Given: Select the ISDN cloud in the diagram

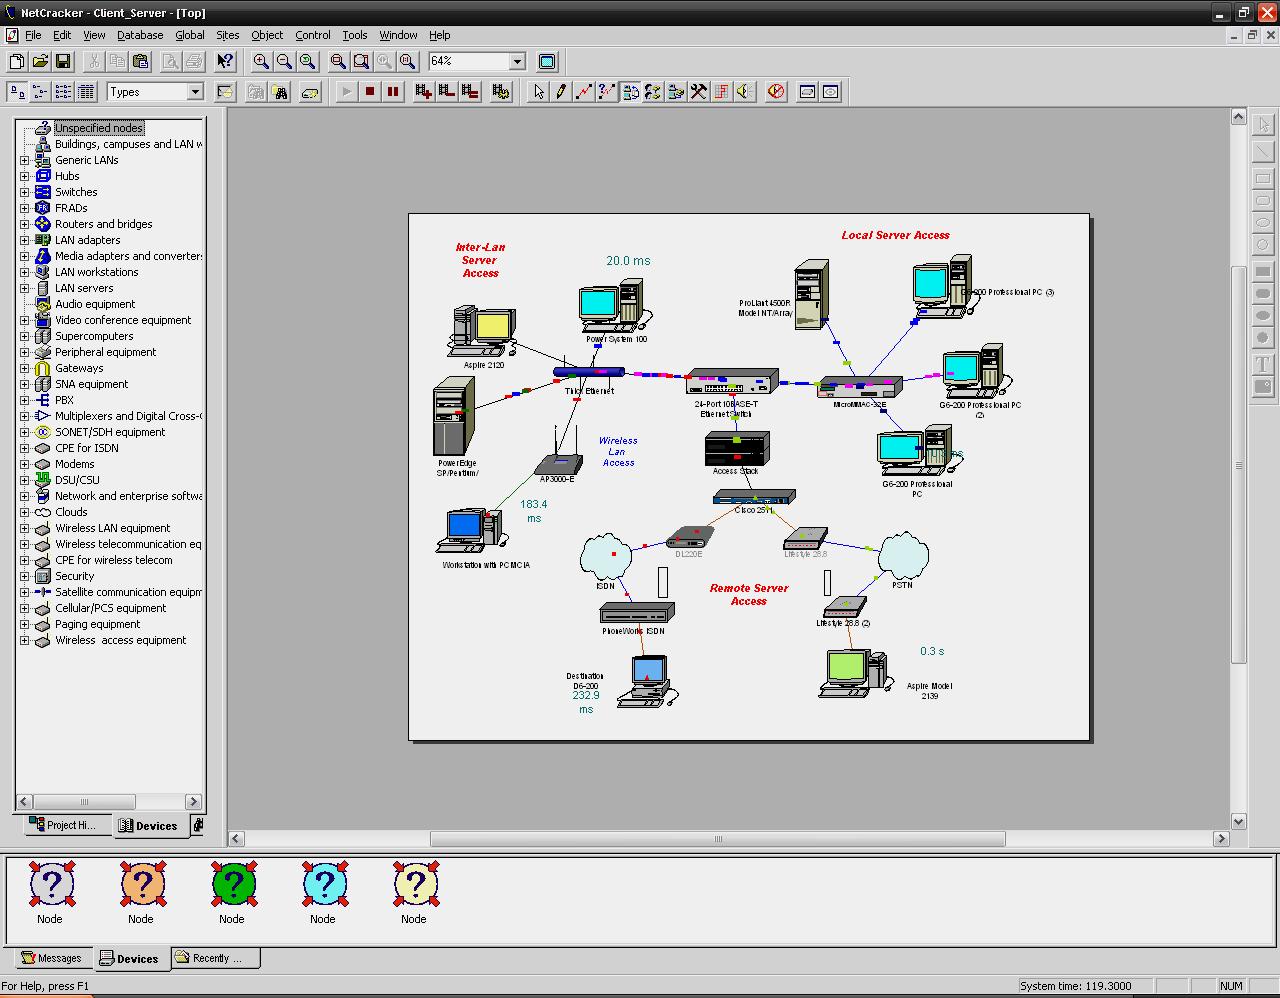Looking at the screenshot, I should click(x=606, y=555).
